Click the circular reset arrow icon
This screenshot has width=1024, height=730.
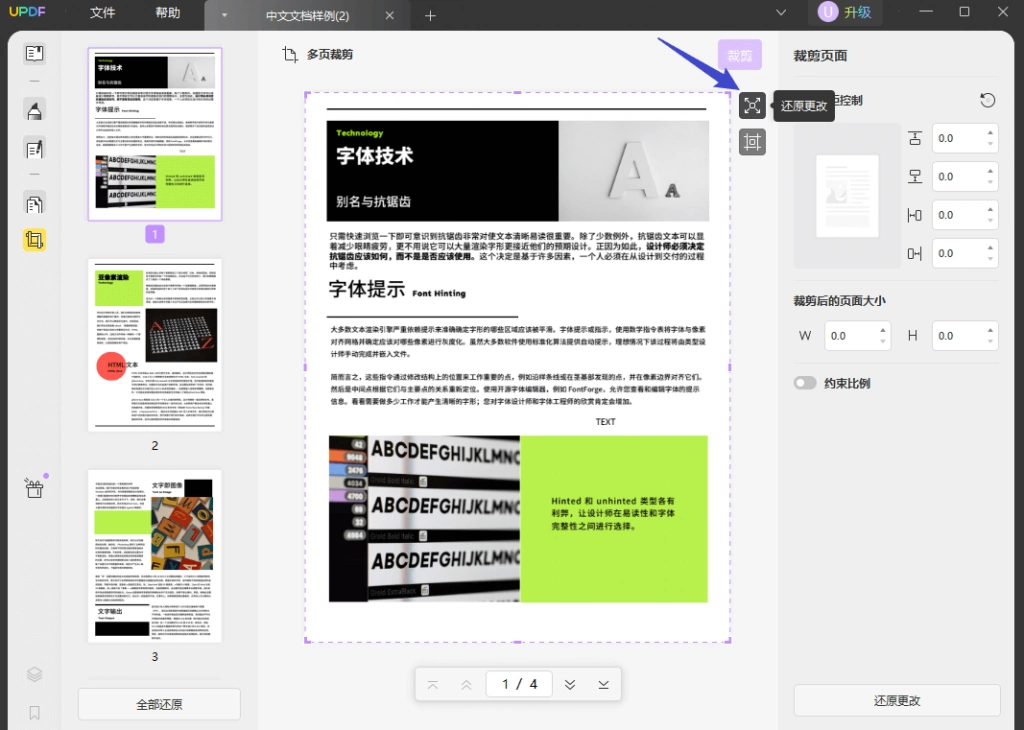click(987, 100)
